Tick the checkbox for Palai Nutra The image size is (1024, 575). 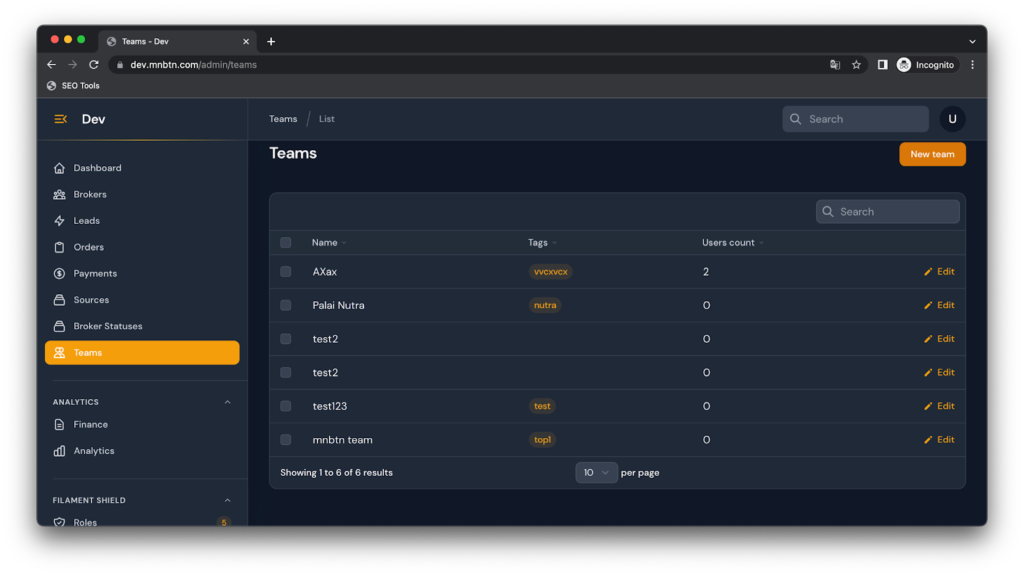286,305
